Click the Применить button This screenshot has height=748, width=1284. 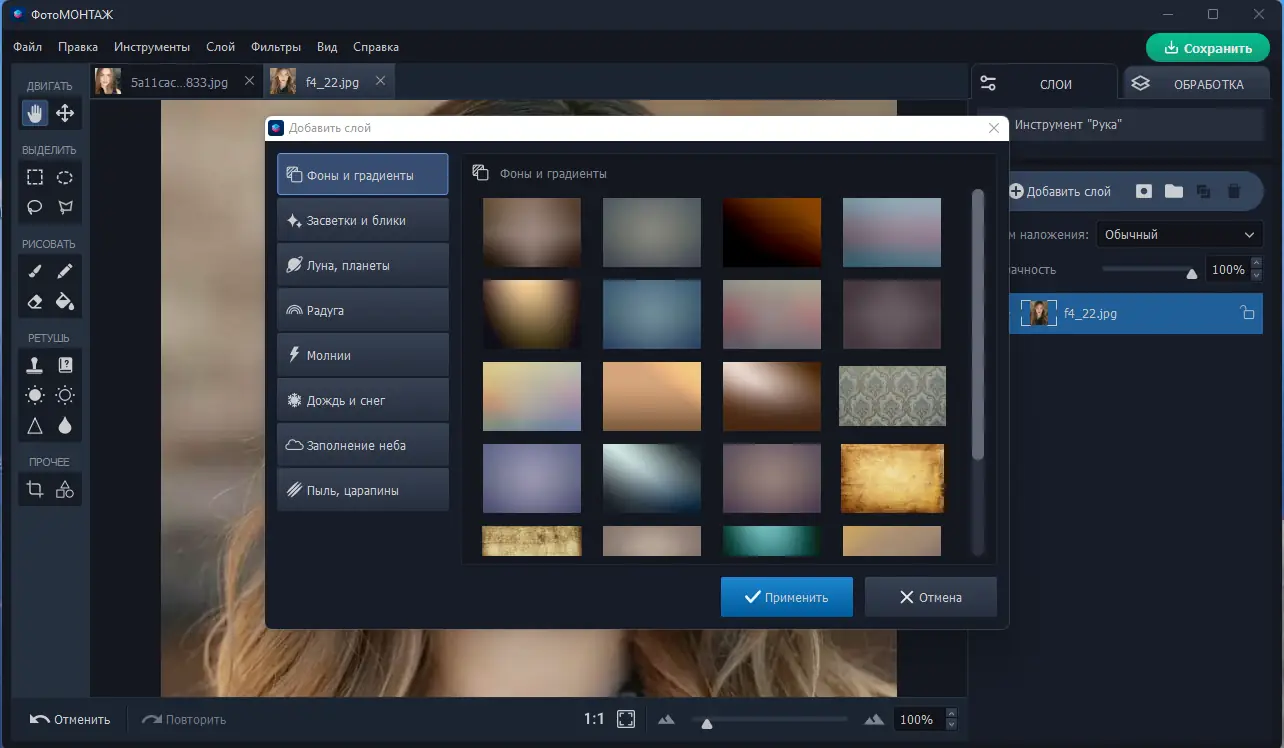787,597
